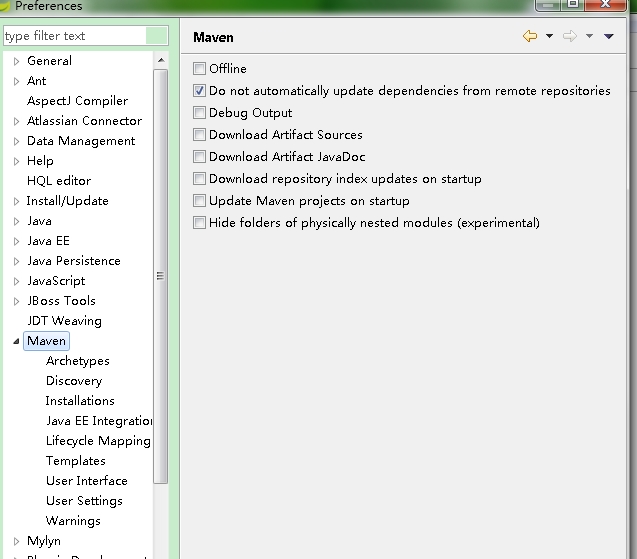
Task: Expand the General tree node
Action: pyautogui.click(x=16, y=61)
